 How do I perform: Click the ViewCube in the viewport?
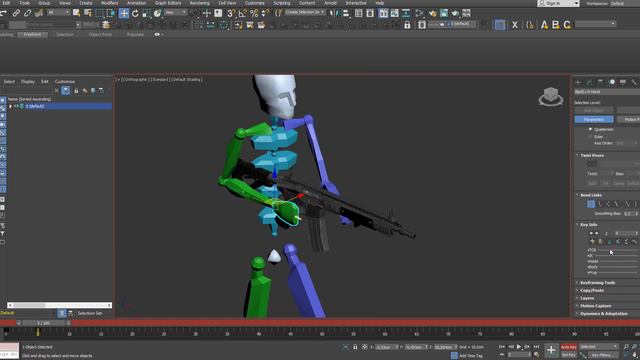[551, 97]
